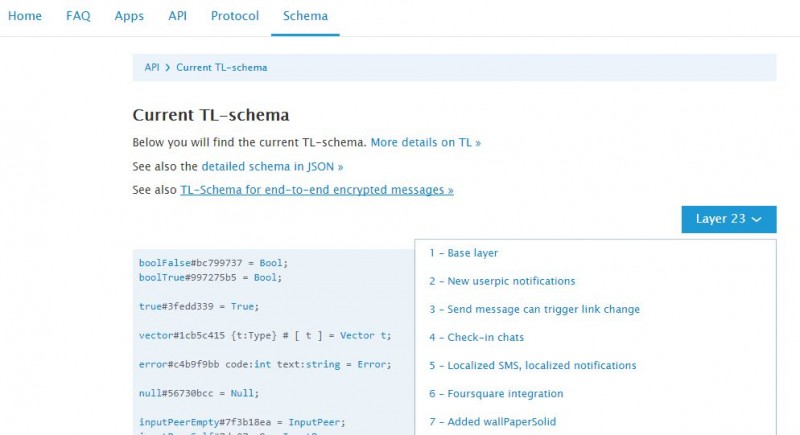Screen dimensions: 800x435
Task: Switch to the Apps tab
Action: tap(129, 16)
